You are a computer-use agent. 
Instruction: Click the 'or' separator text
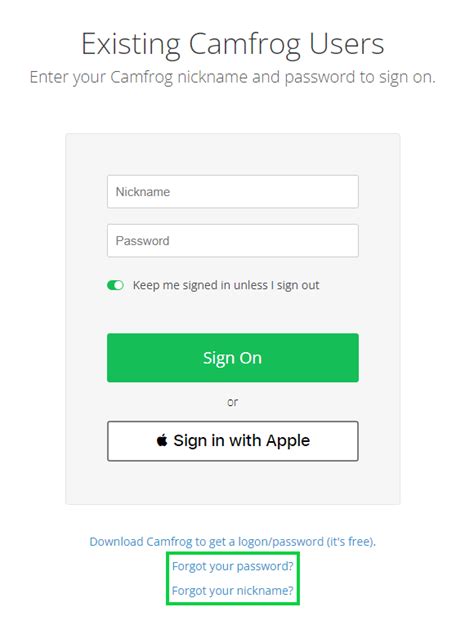click(x=232, y=402)
